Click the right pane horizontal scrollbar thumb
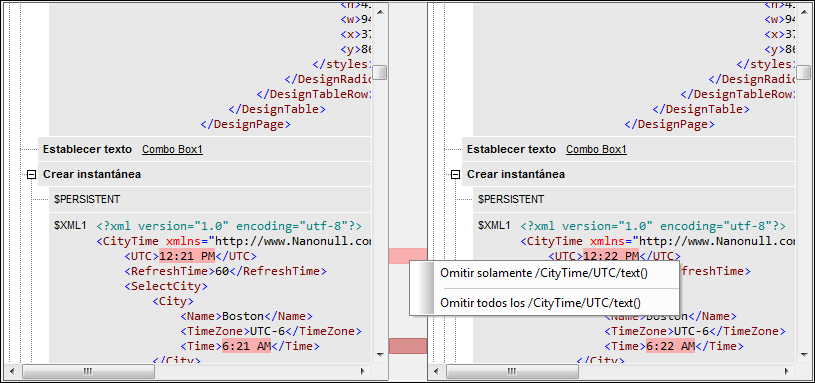815x383 pixels. point(512,372)
